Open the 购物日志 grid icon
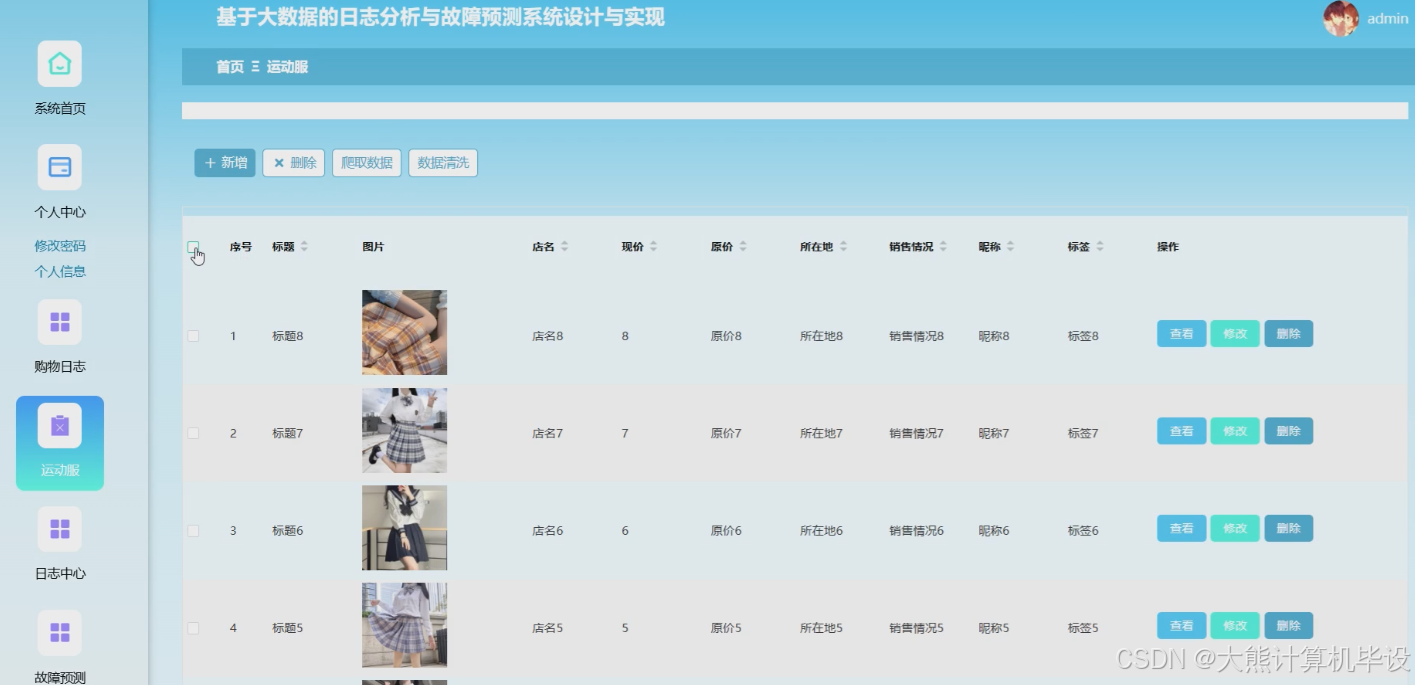 pos(60,322)
